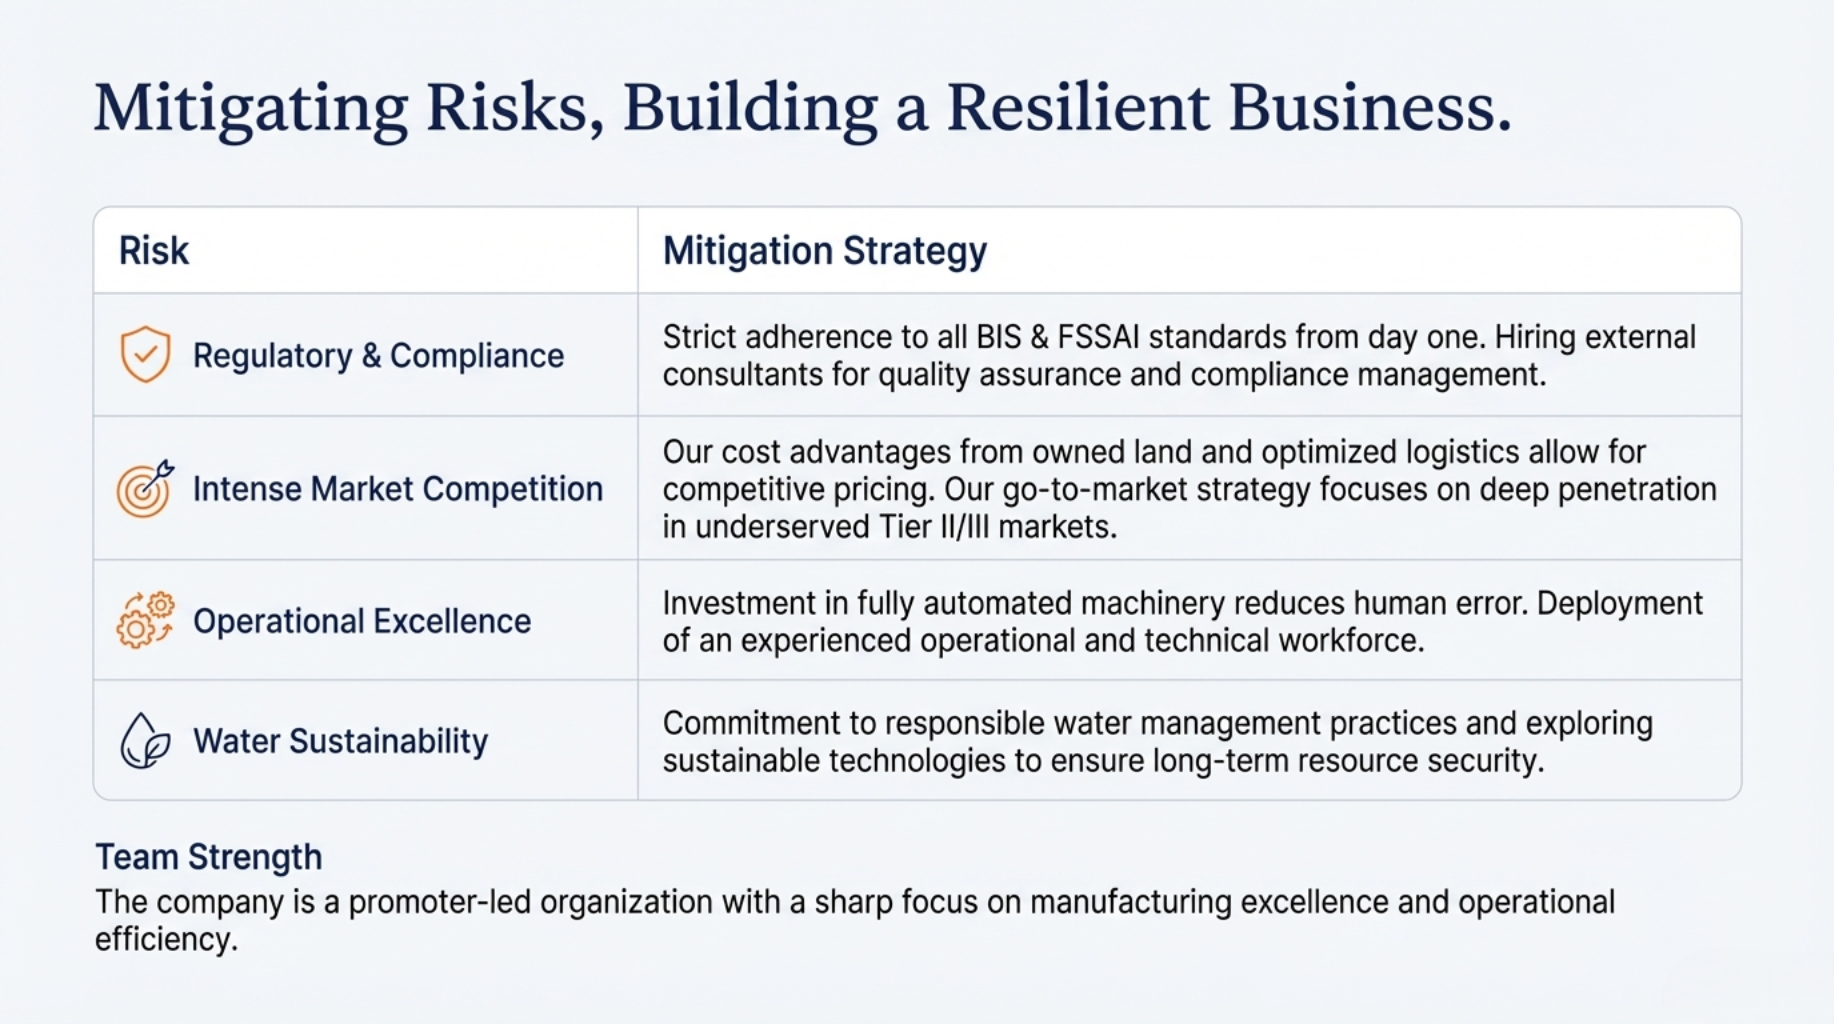Click the "Risk" column header

154,251
